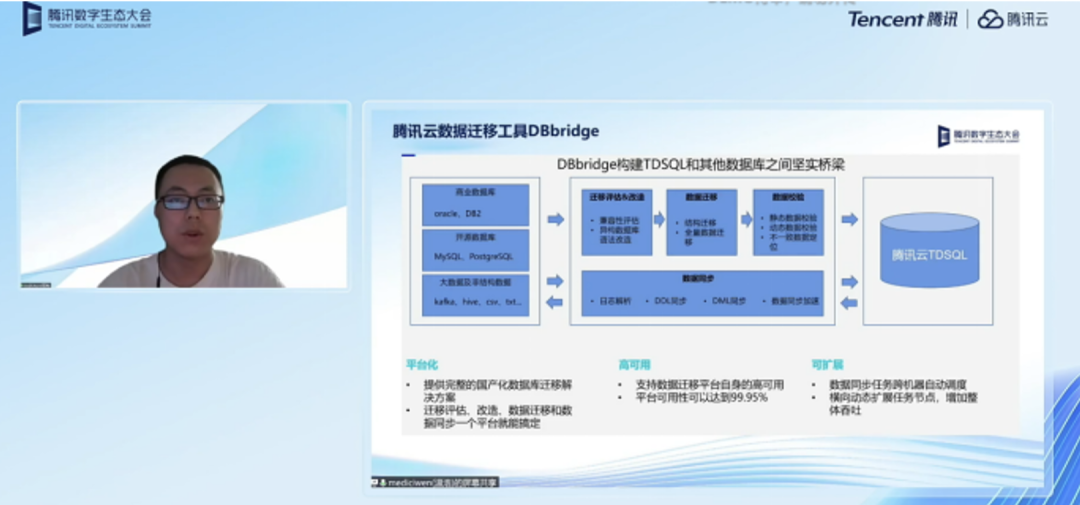Image resolution: width=1080 pixels, height=505 pixels.
Task: Click the mediciwen screen-sharing label
Action: pyautogui.click(x=435, y=482)
